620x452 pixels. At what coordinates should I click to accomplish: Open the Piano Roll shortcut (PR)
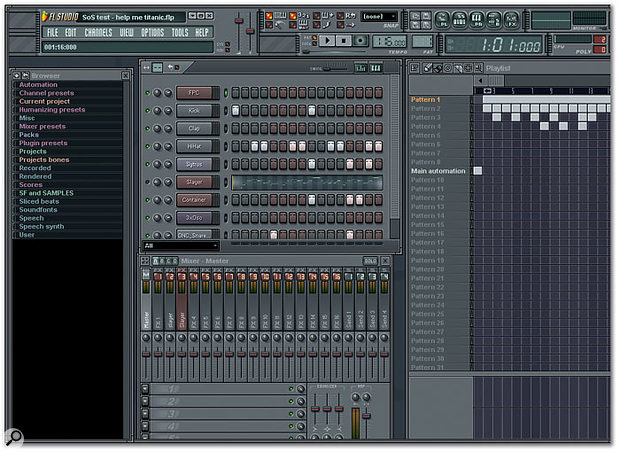pyautogui.click(x=476, y=19)
